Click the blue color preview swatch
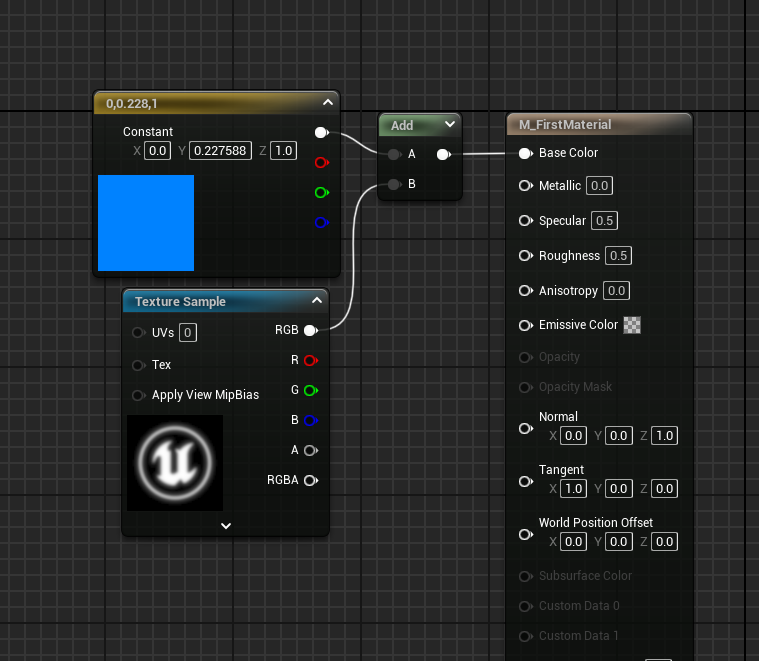This screenshot has width=759, height=661. [x=146, y=223]
